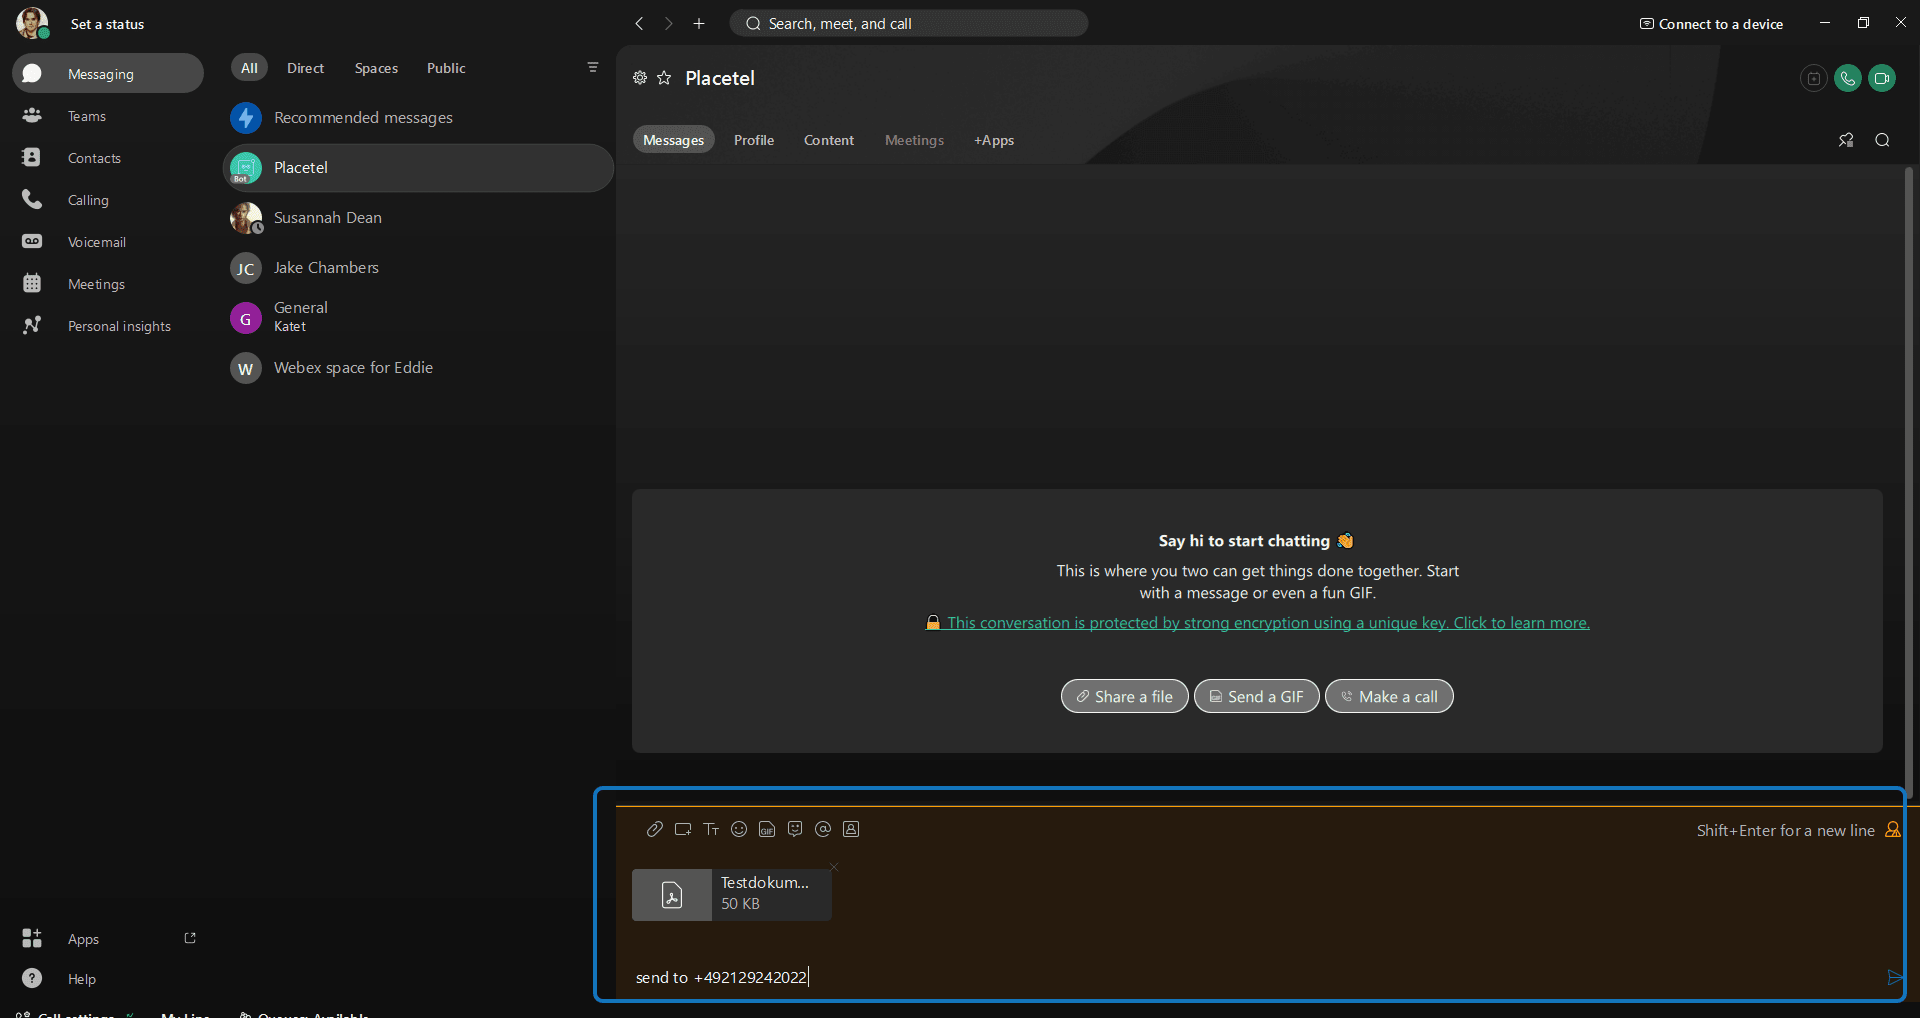The width and height of the screenshot is (1930, 1018).
Task: Open Calling in the sidebar
Action: click(x=108, y=200)
